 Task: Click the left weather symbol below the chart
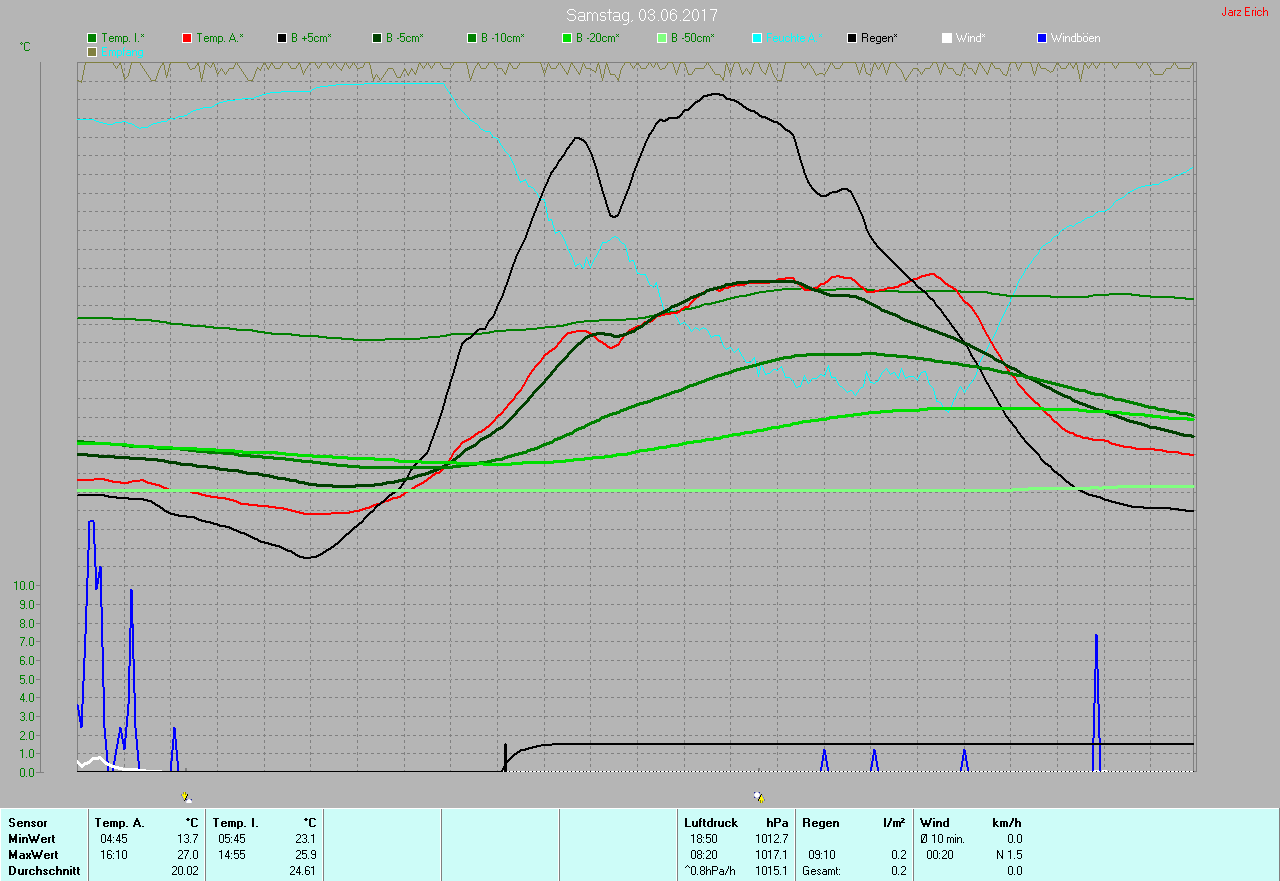coord(186,797)
